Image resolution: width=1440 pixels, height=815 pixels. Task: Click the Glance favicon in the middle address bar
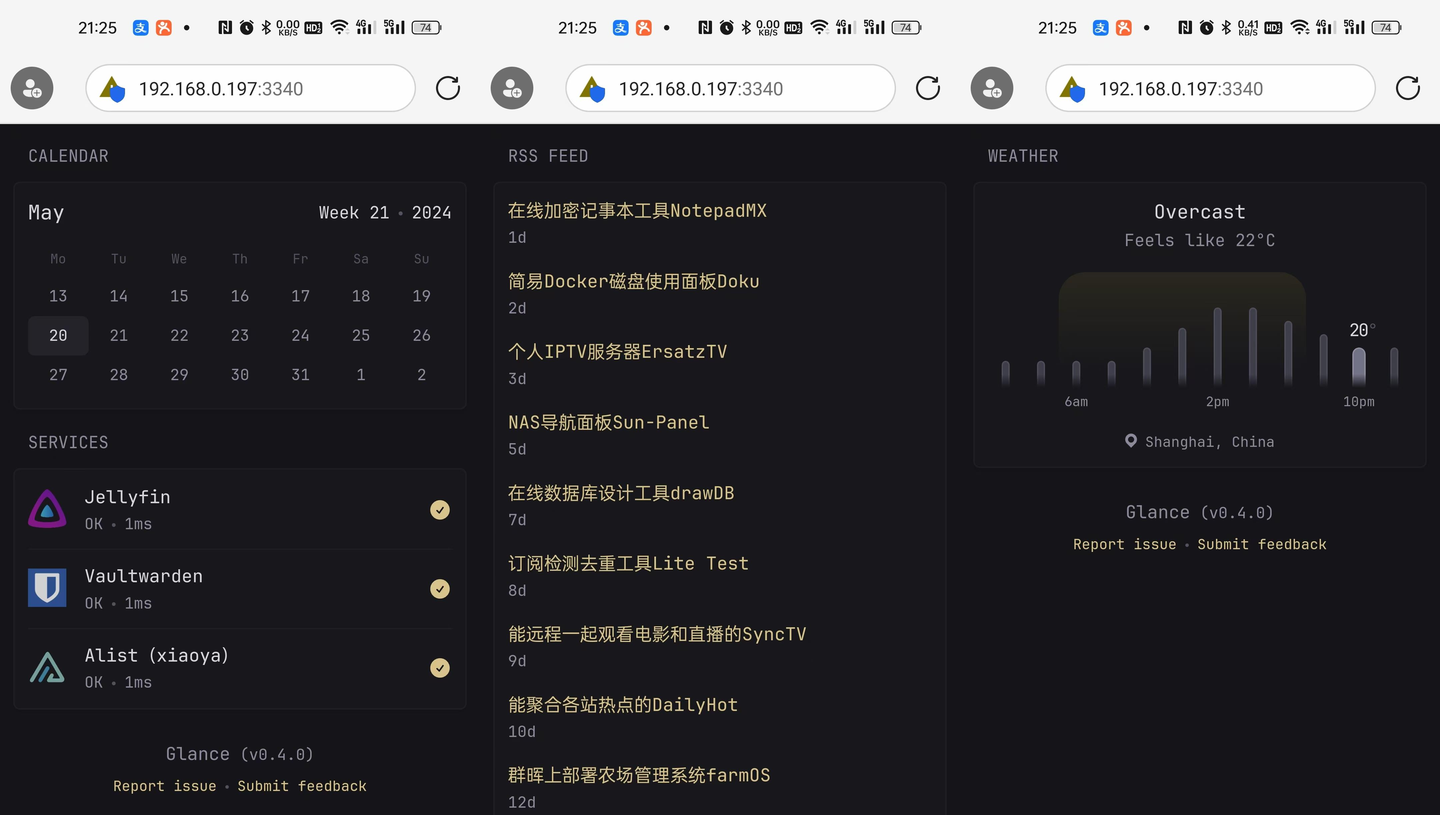594,88
